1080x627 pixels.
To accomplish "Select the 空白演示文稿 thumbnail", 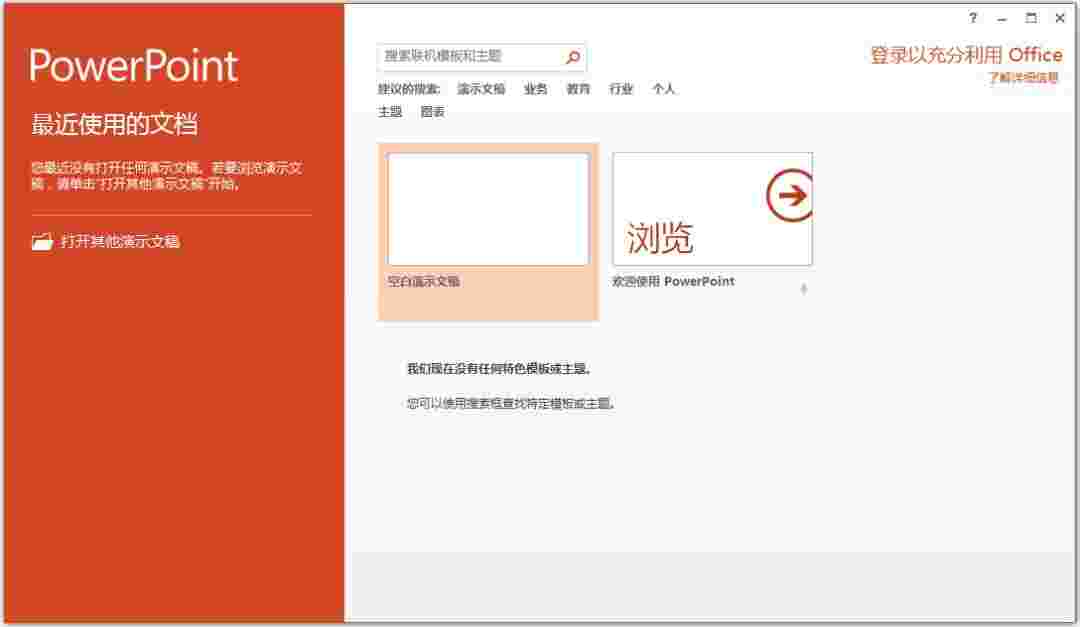I will pyautogui.click(x=488, y=208).
